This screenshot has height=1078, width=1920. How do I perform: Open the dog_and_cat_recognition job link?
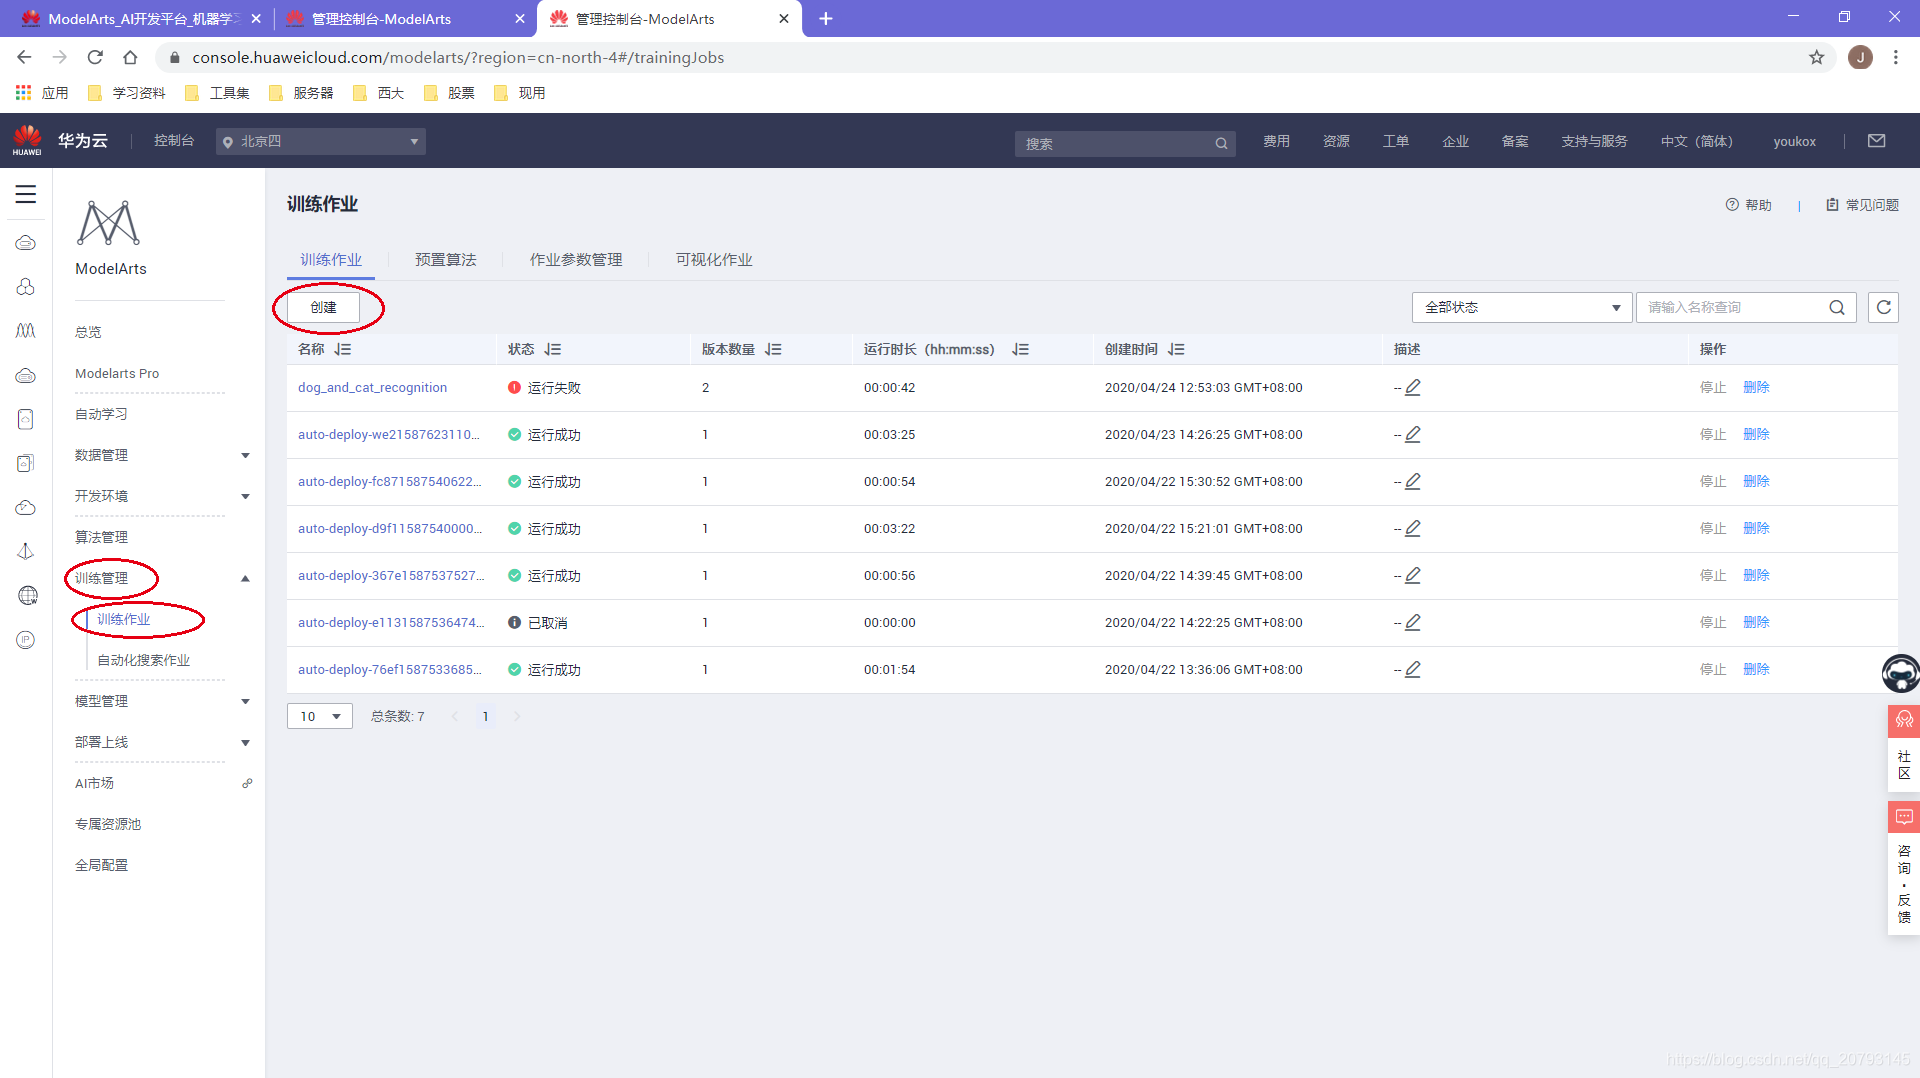click(372, 387)
